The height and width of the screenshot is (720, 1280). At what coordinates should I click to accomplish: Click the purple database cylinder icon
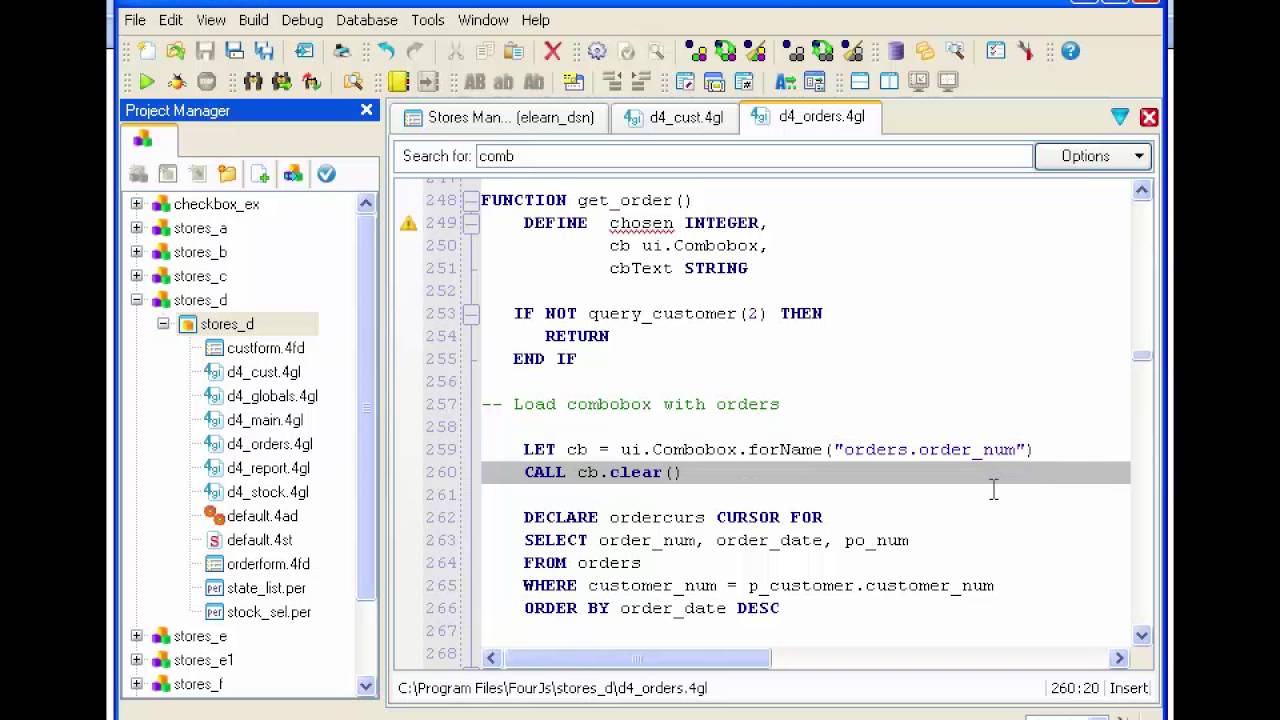pos(896,51)
